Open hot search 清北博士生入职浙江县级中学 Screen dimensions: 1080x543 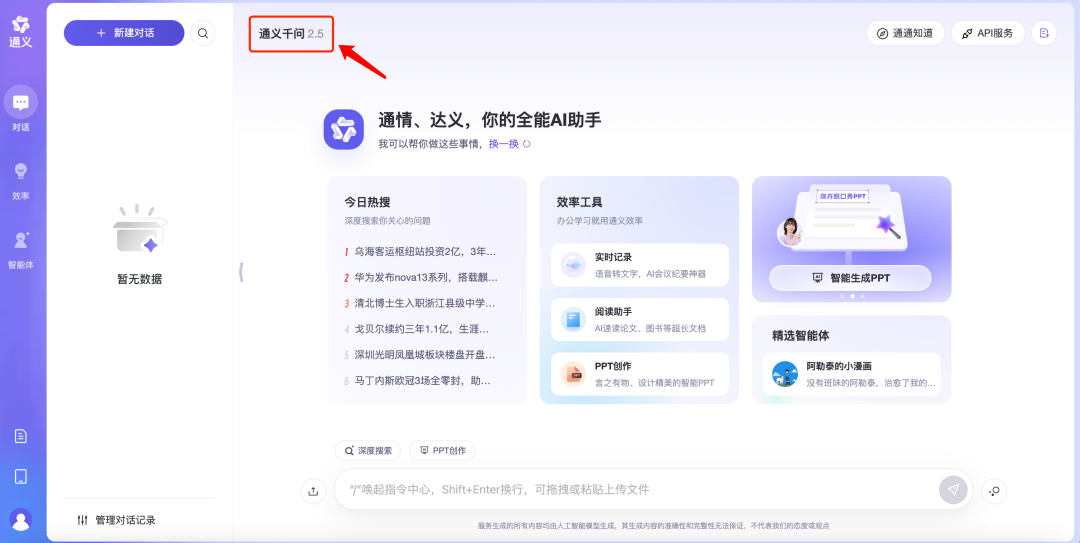[420, 303]
